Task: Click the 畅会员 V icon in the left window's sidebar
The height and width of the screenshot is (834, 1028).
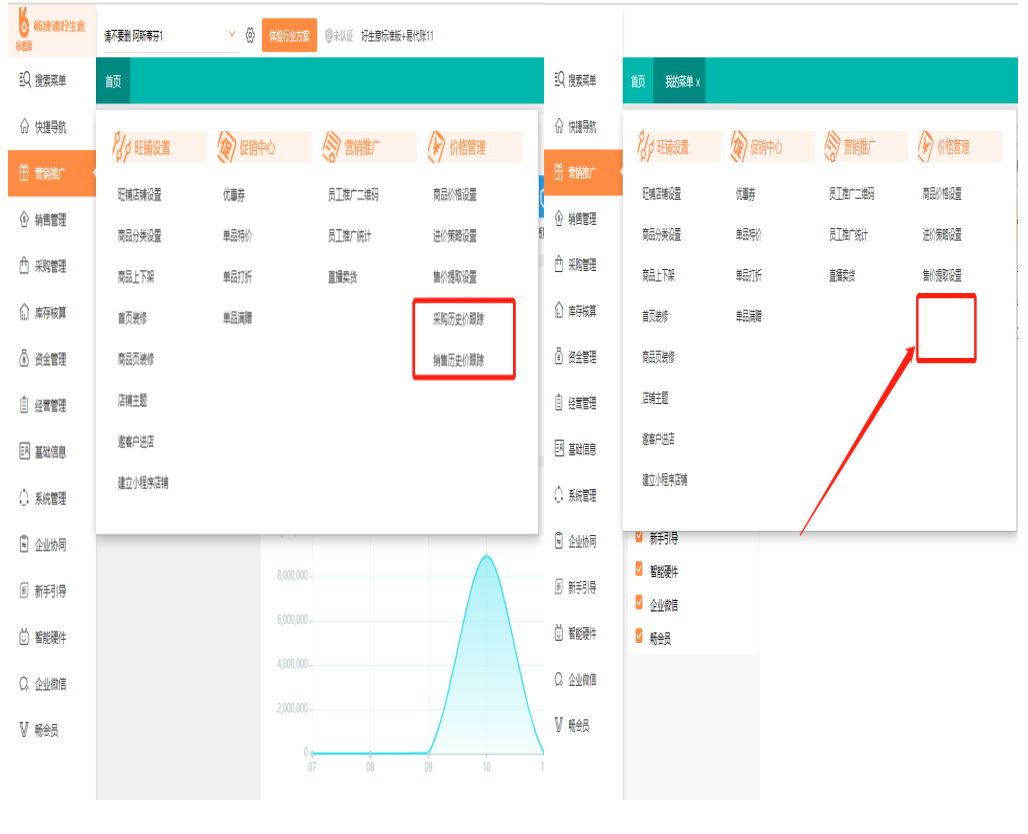Action: pyautogui.click(x=25, y=730)
